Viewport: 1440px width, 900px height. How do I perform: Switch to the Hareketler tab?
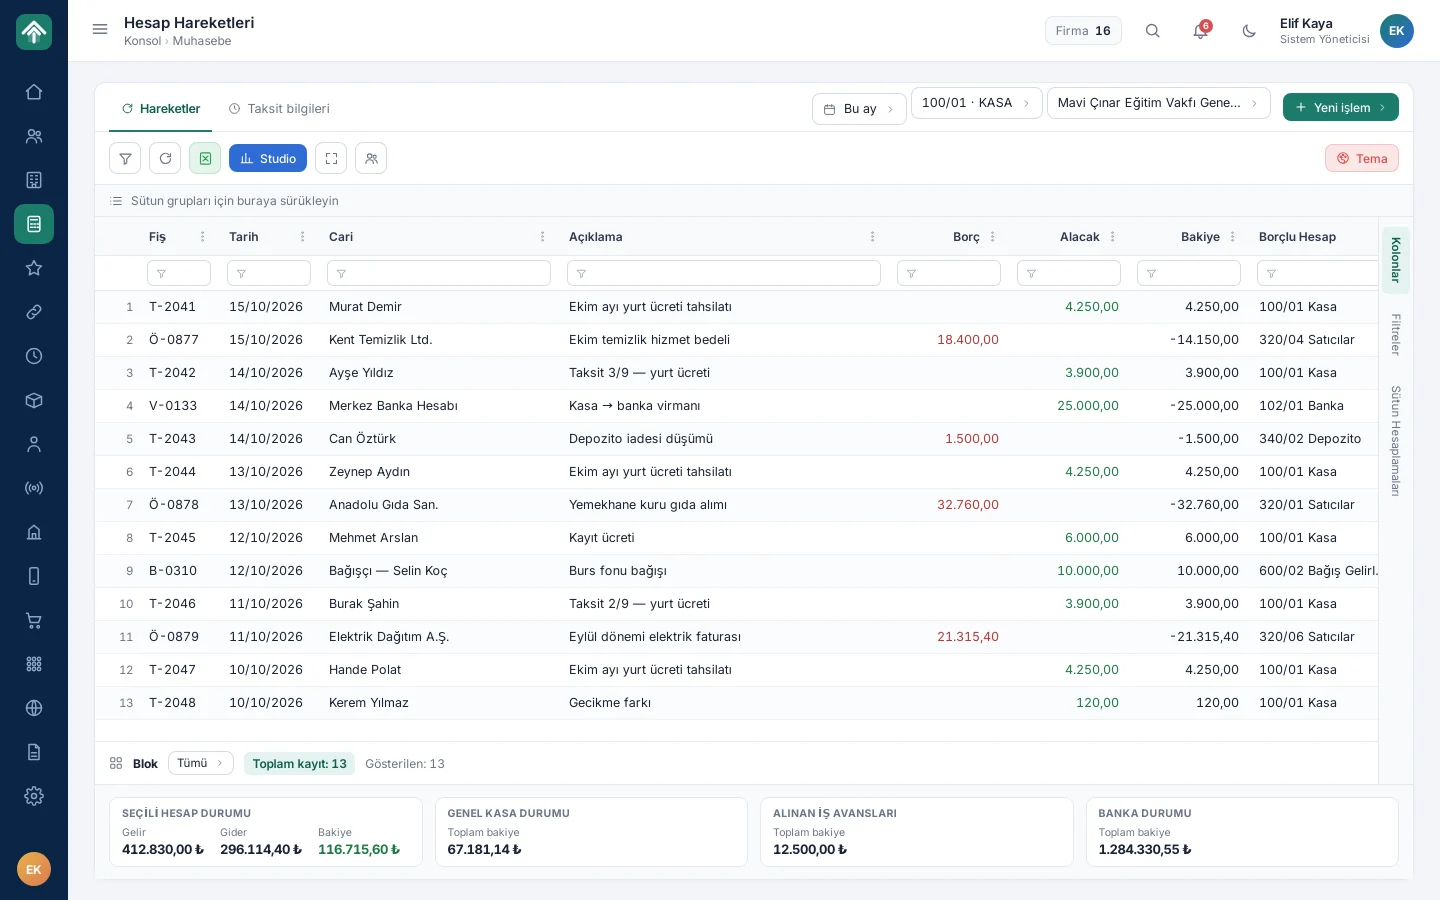tap(160, 109)
